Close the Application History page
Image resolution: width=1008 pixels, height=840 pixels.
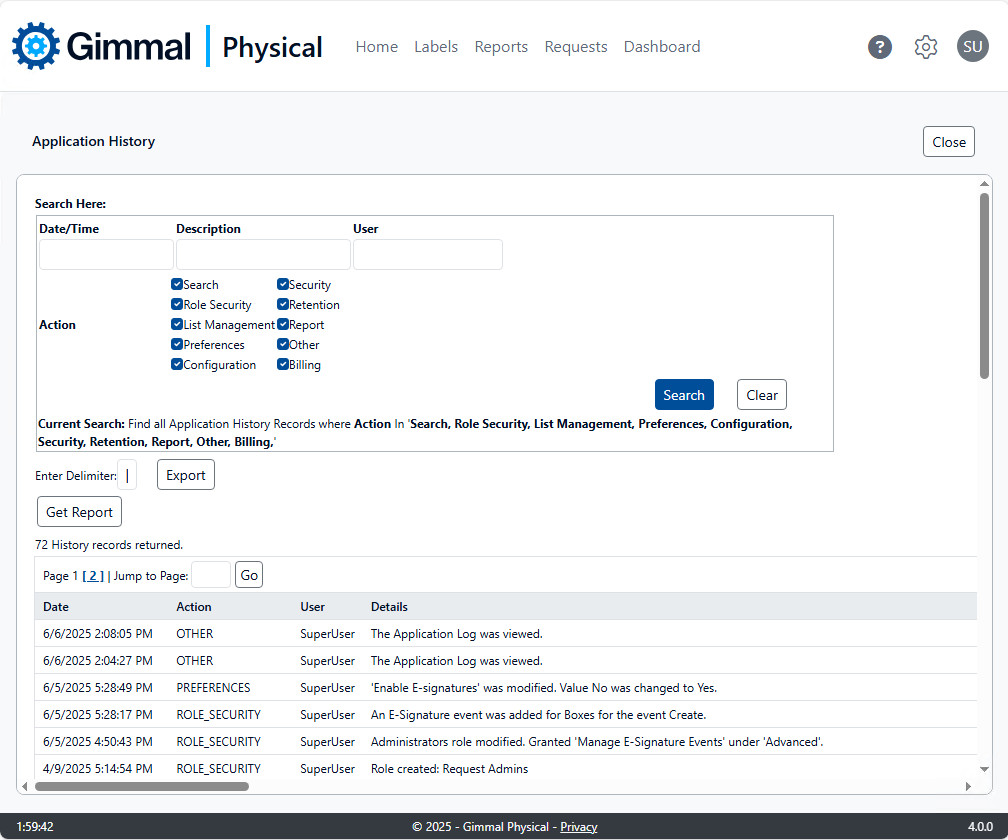[949, 142]
